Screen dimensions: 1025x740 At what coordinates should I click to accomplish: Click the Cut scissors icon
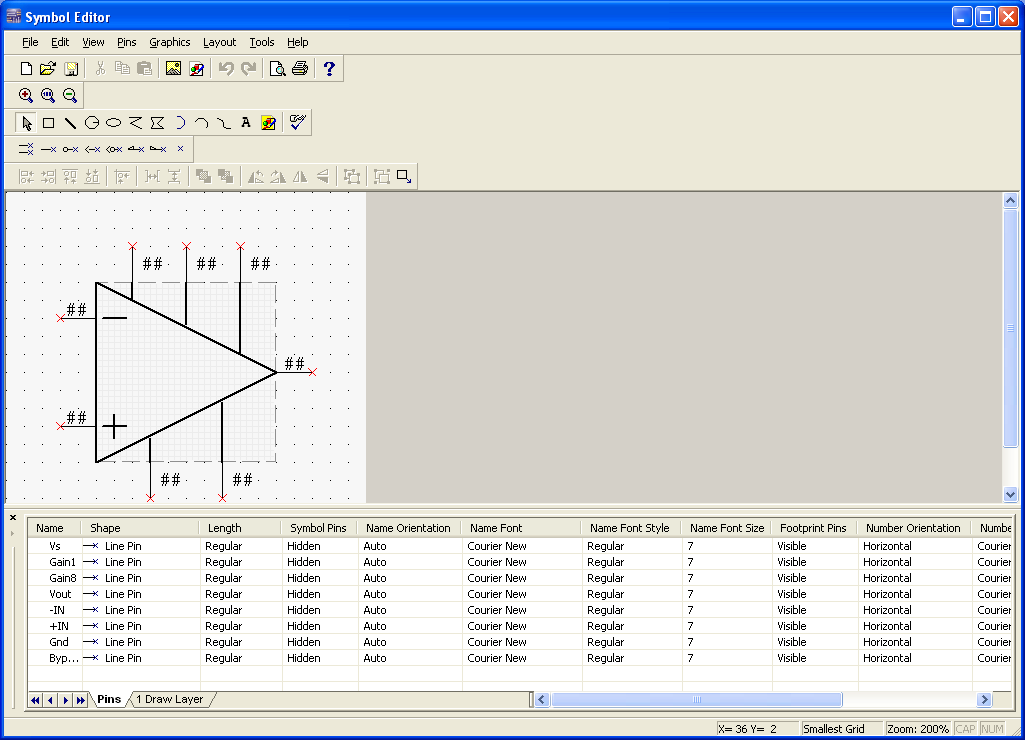tap(100, 69)
